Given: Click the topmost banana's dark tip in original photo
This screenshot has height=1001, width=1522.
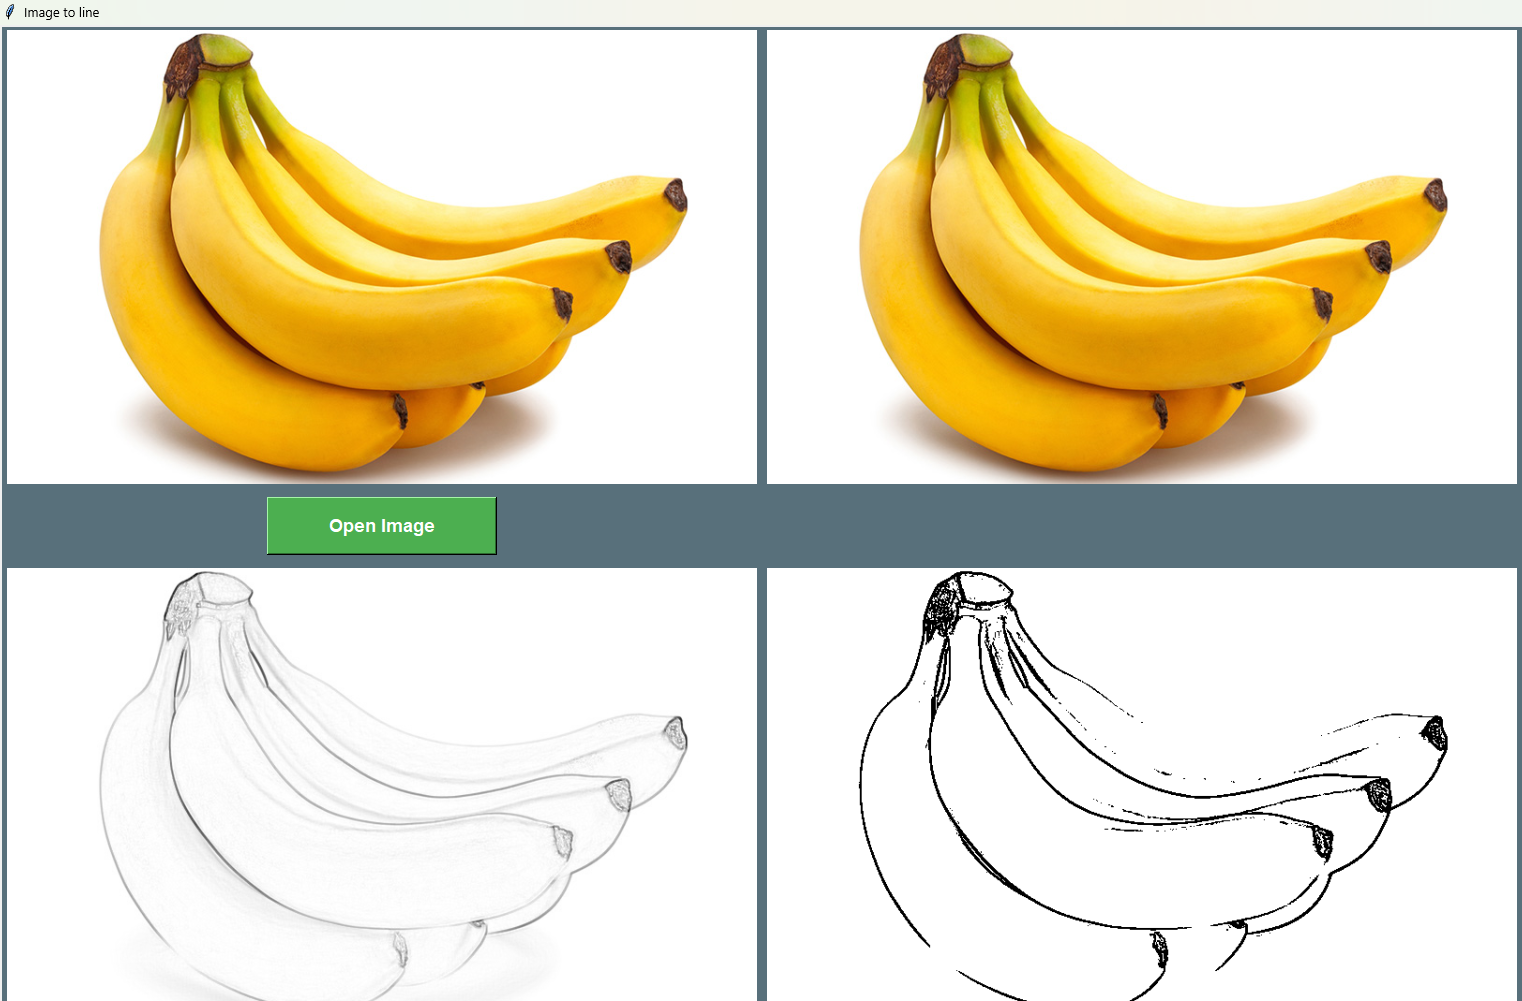Looking at the screenshot, I should pyautogui.click(x=677, y=194).
